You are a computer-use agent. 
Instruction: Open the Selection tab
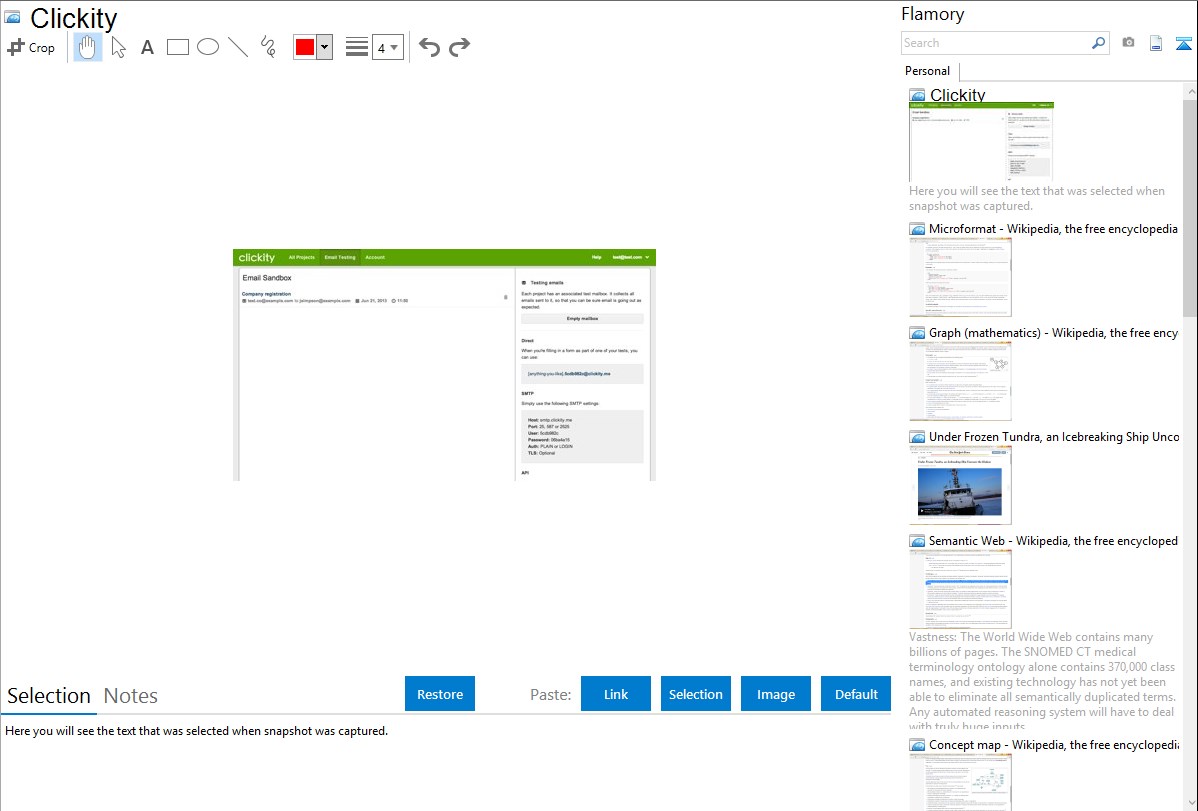49,696
